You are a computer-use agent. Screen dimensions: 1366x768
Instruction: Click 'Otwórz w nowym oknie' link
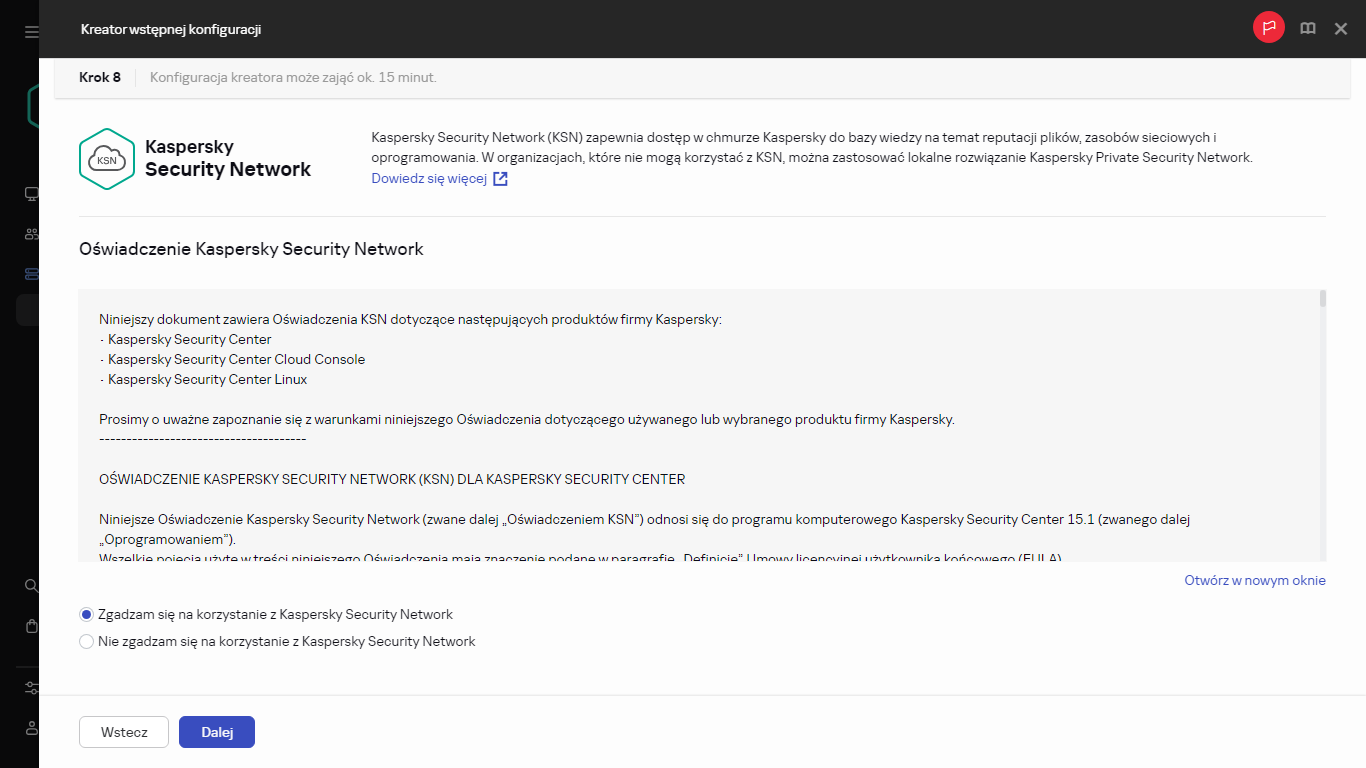1255,580
